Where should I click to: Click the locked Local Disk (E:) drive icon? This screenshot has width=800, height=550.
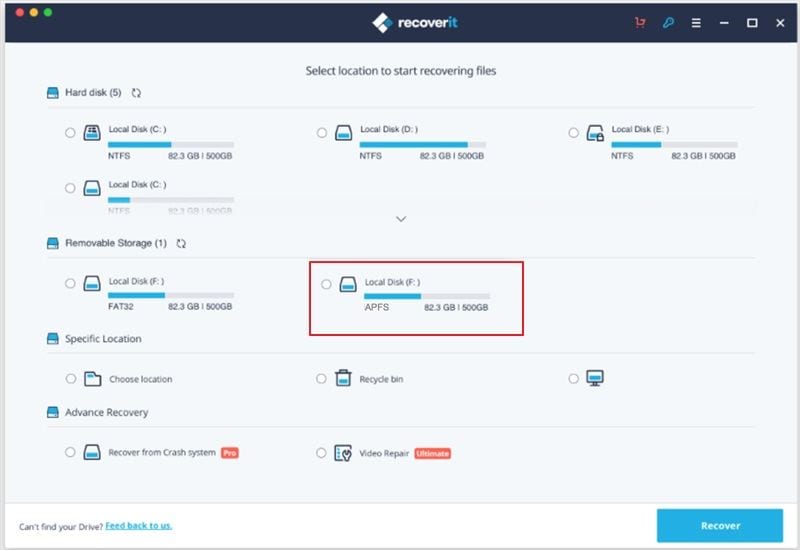coord(595,133)
